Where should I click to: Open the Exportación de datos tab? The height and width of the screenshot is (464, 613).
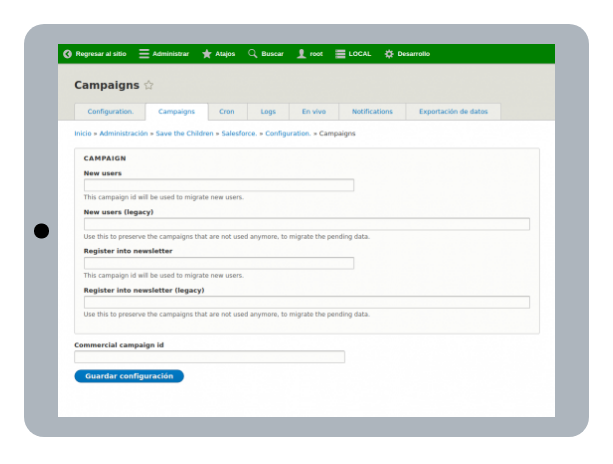[453, 112]
